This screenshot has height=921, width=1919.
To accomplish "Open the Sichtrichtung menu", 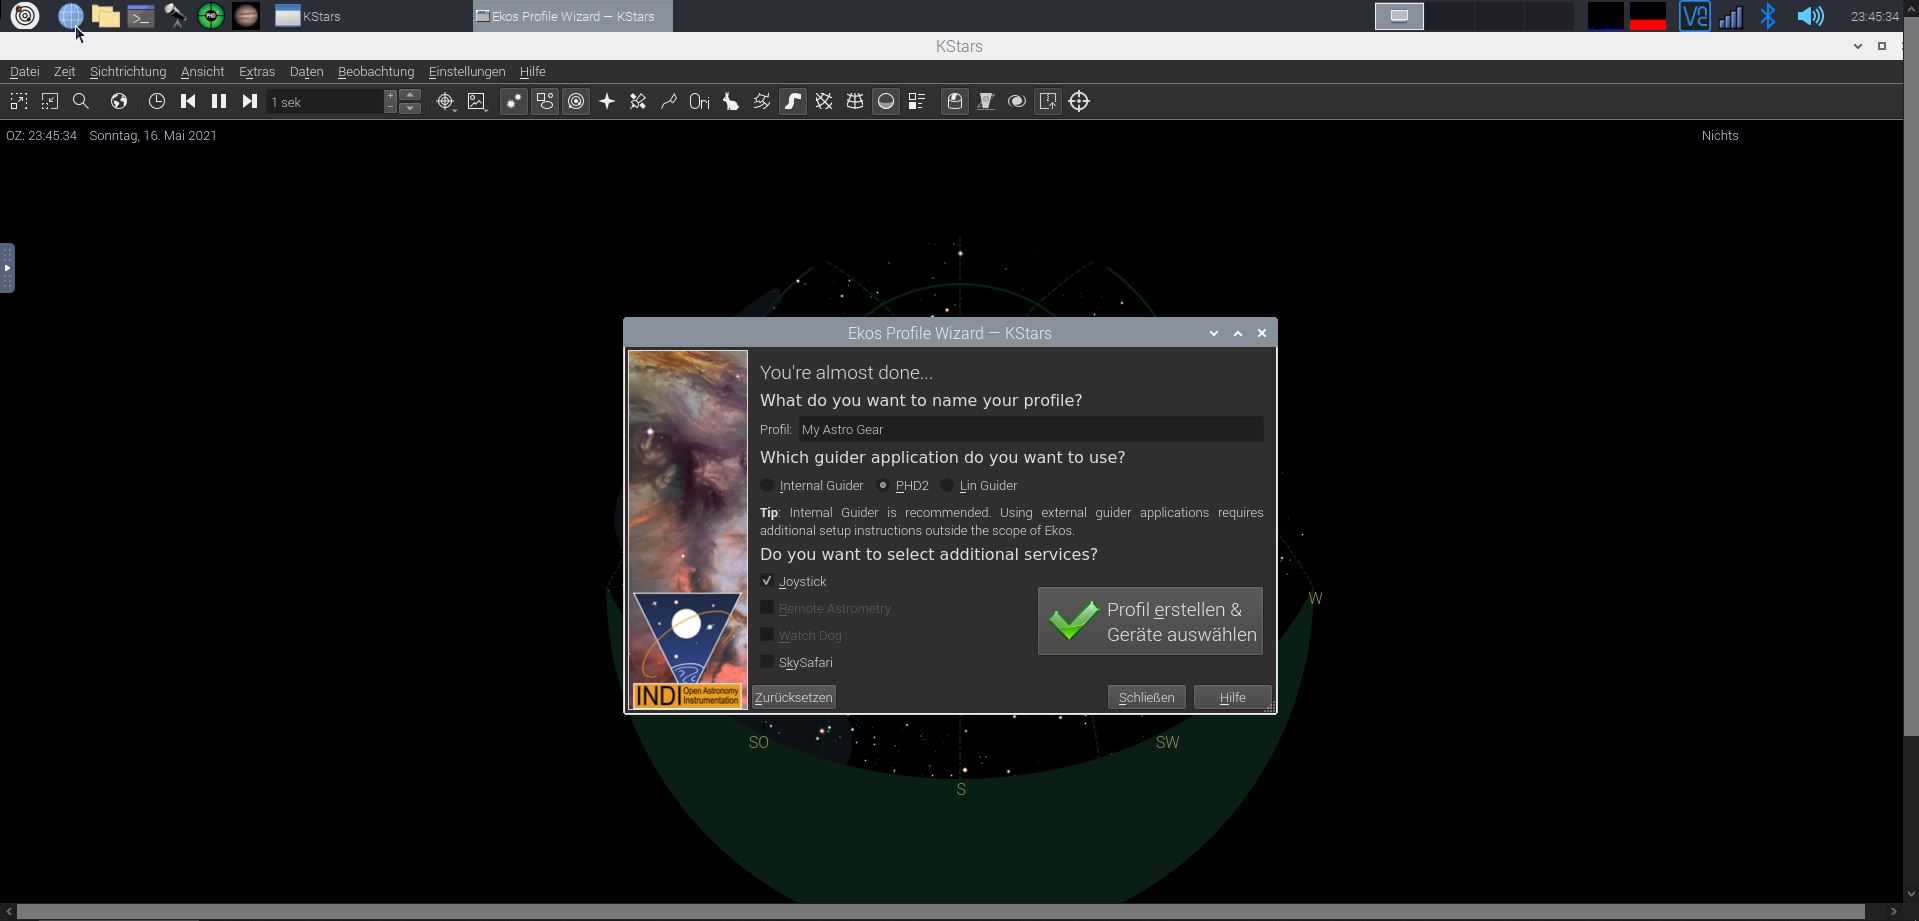I will (128, 72).
